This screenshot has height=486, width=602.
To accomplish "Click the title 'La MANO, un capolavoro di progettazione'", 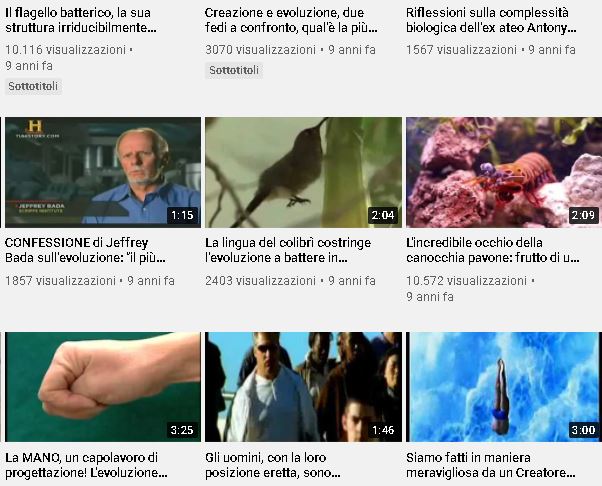I will click(86, 465).
